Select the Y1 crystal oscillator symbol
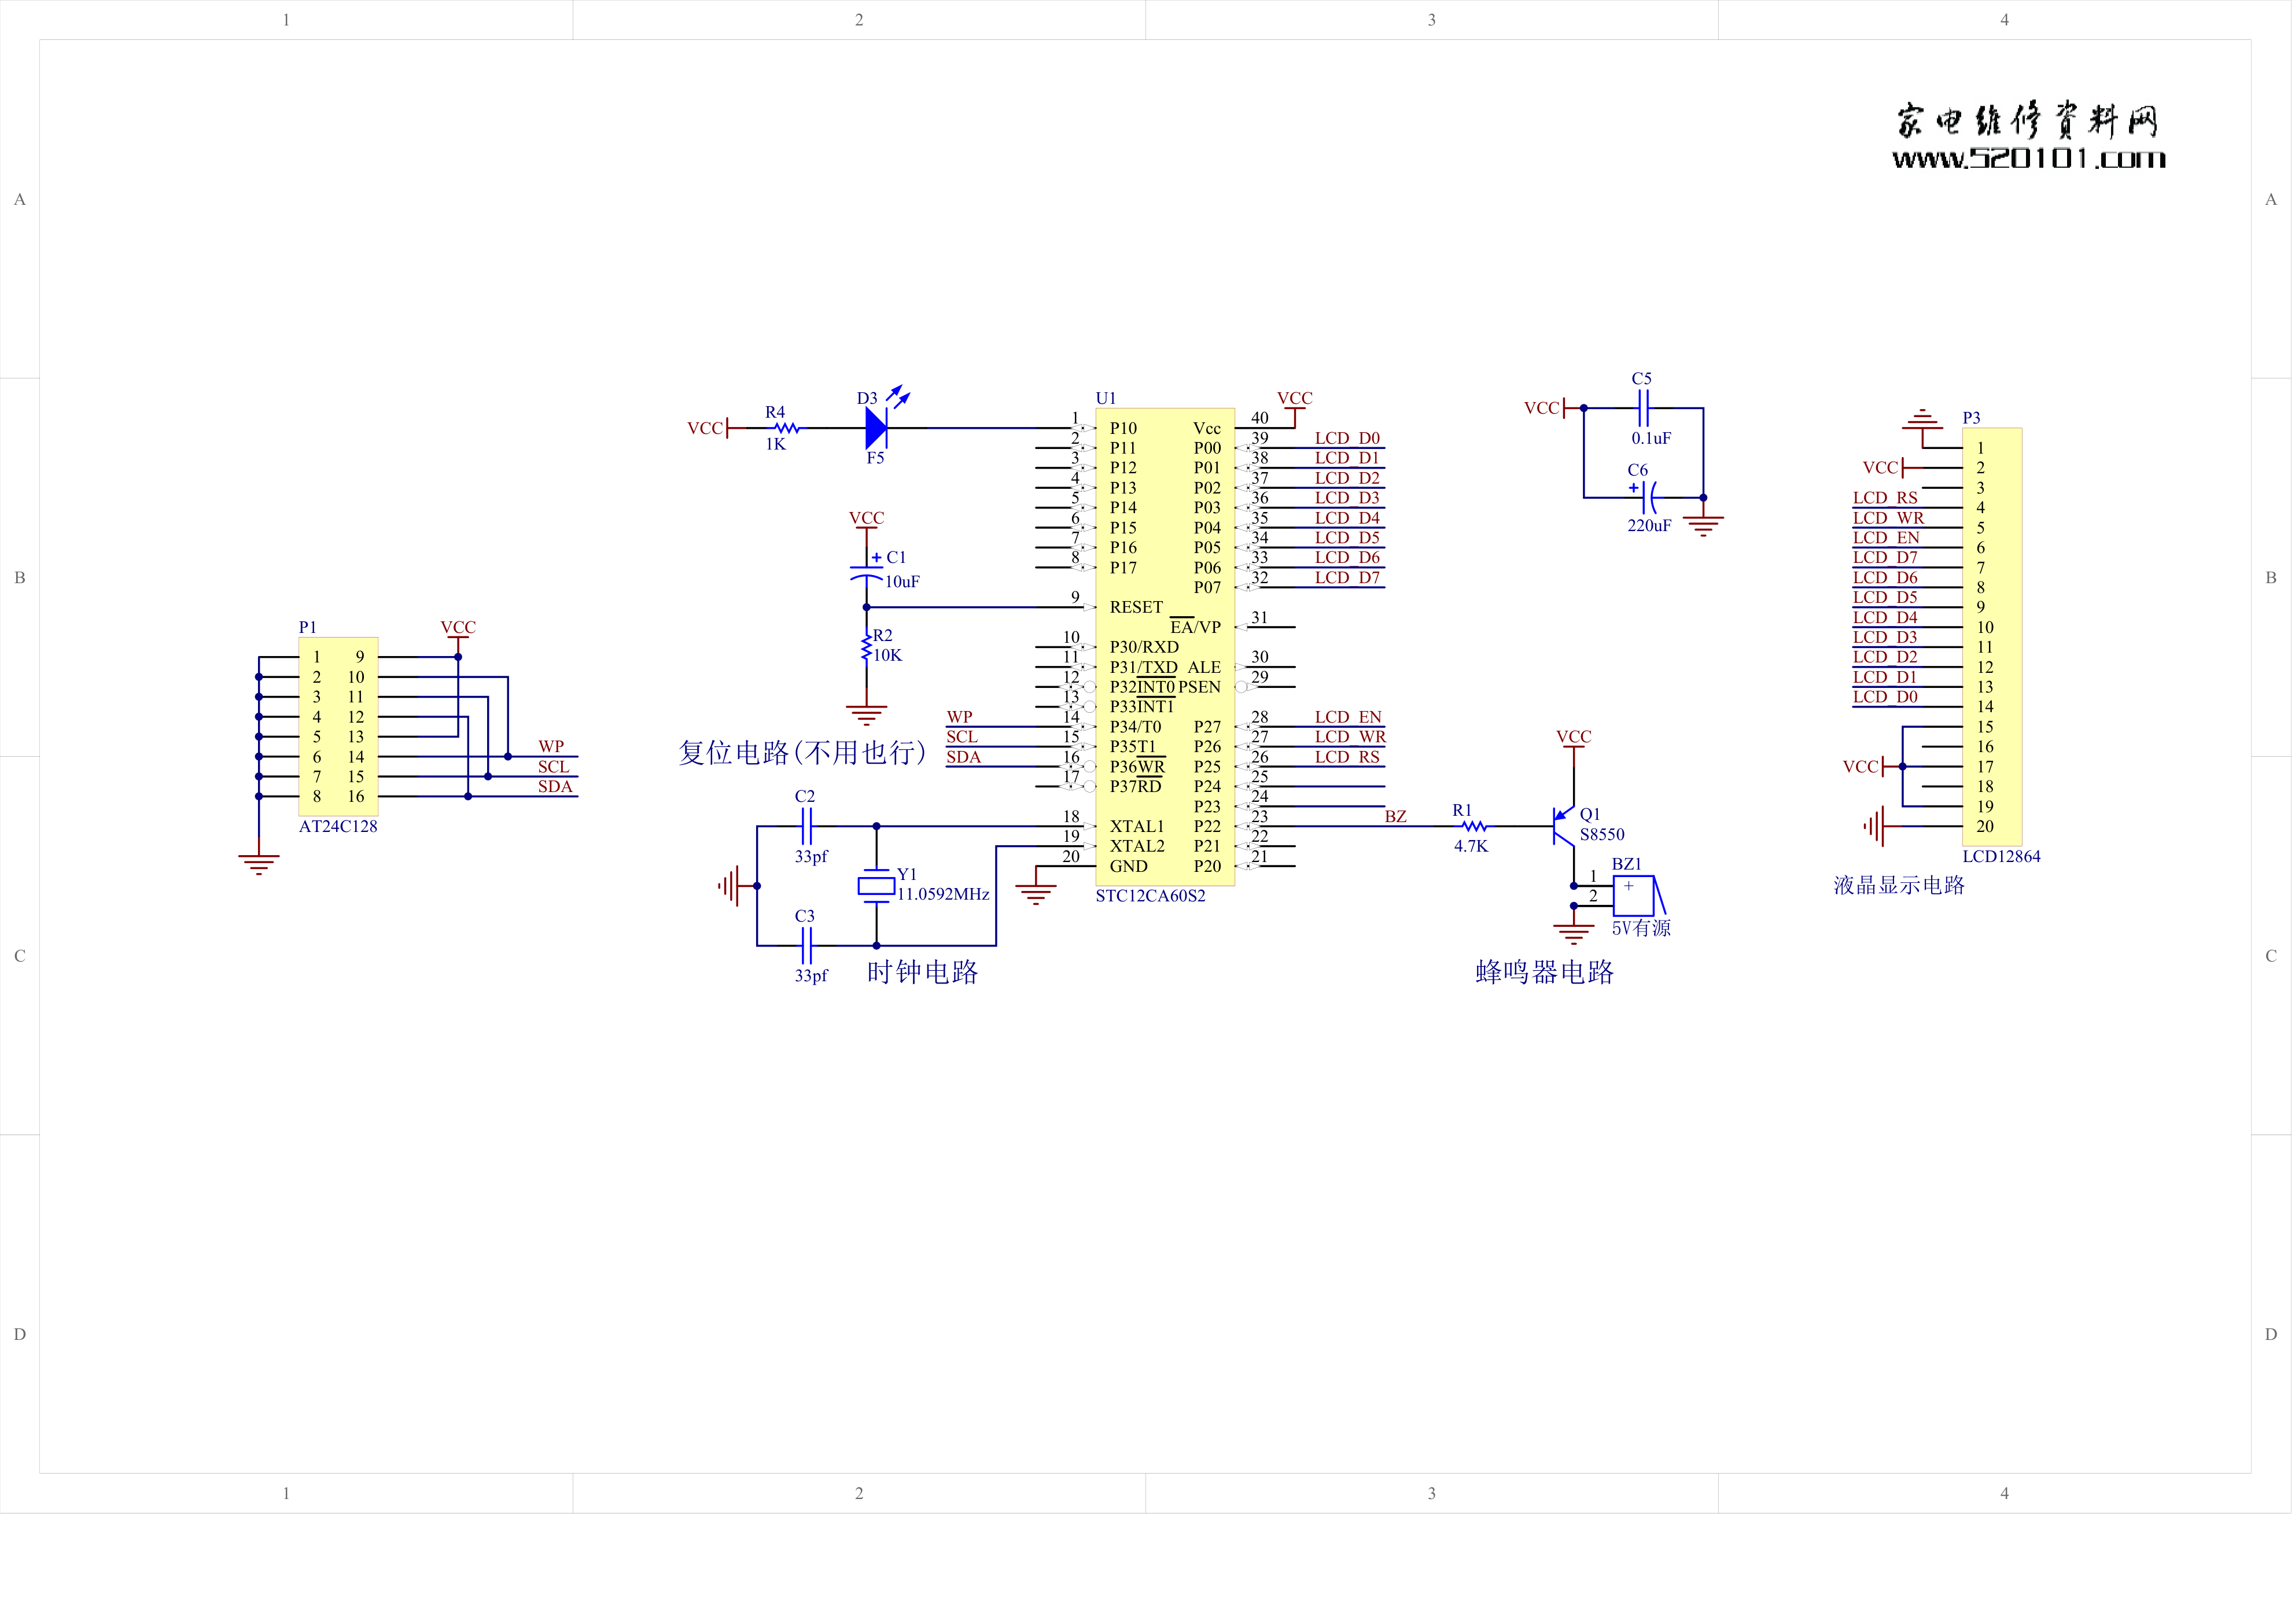The height and width of the screenshot is (1624, 2295). (877, 886)
